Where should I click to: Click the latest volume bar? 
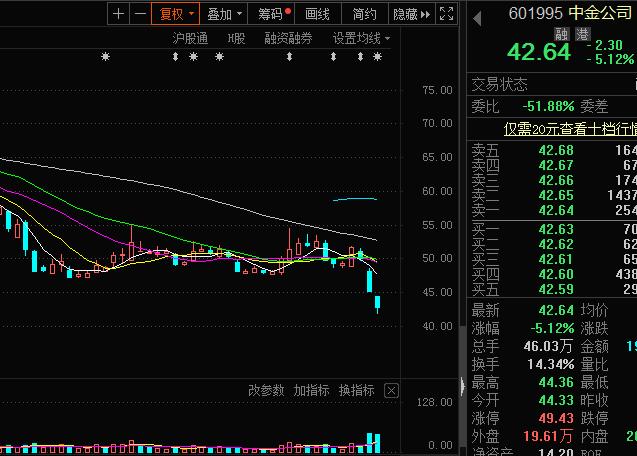click(x=377, y=443)
